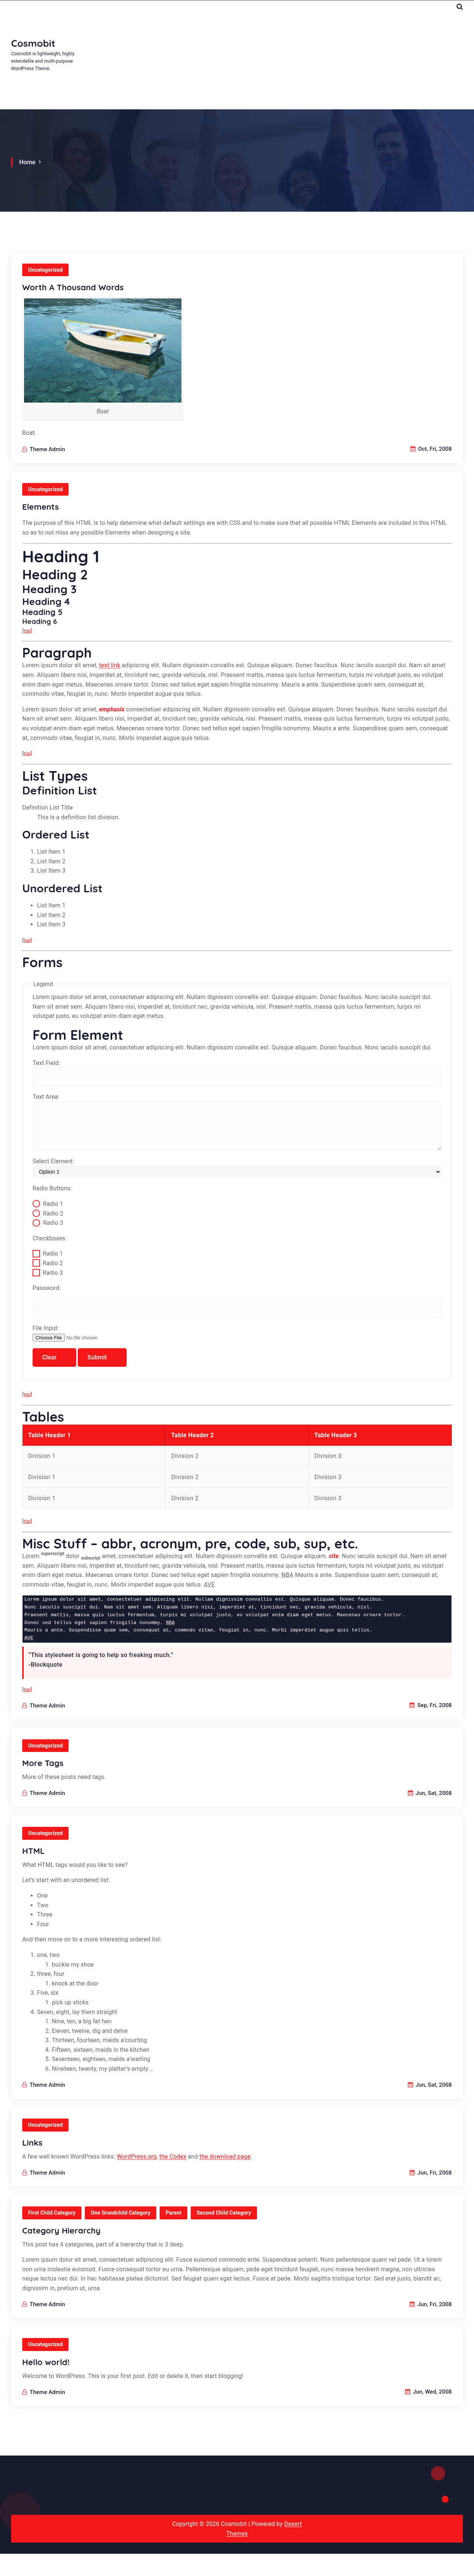The width and height of the screenshot is (474, 2576).
Task: Click the author icon under the HTML post
Action: click(x=25, y=2085)
